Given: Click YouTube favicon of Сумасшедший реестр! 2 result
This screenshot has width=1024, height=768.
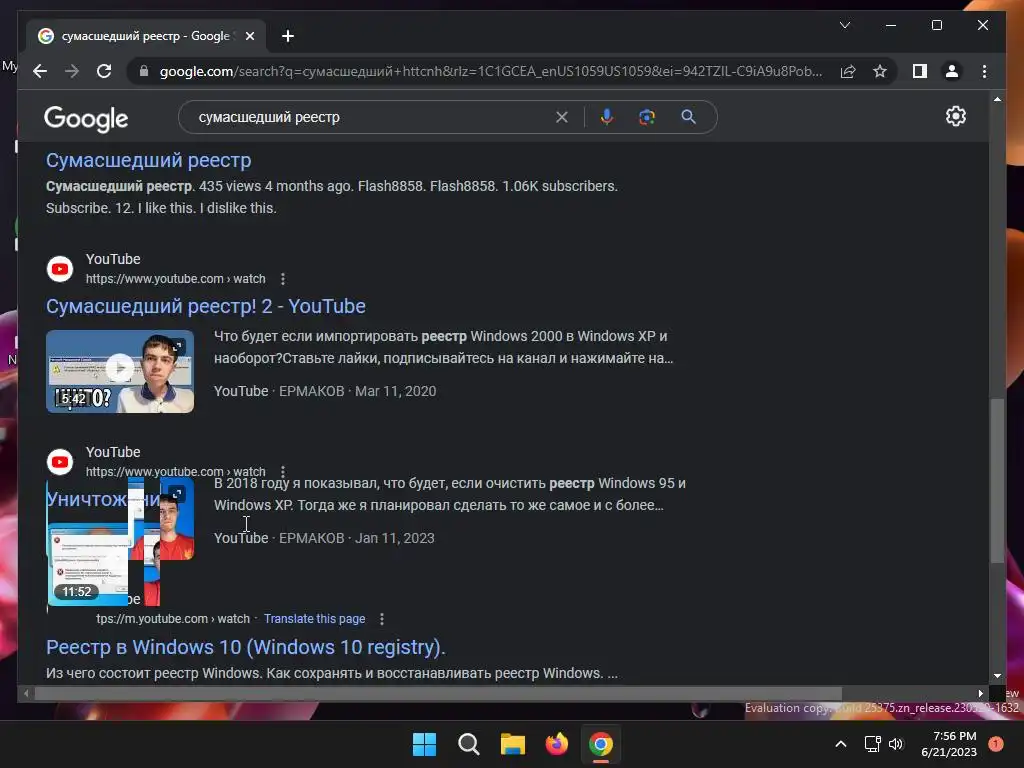Looking at the screenshot, I should click(60, 268).
